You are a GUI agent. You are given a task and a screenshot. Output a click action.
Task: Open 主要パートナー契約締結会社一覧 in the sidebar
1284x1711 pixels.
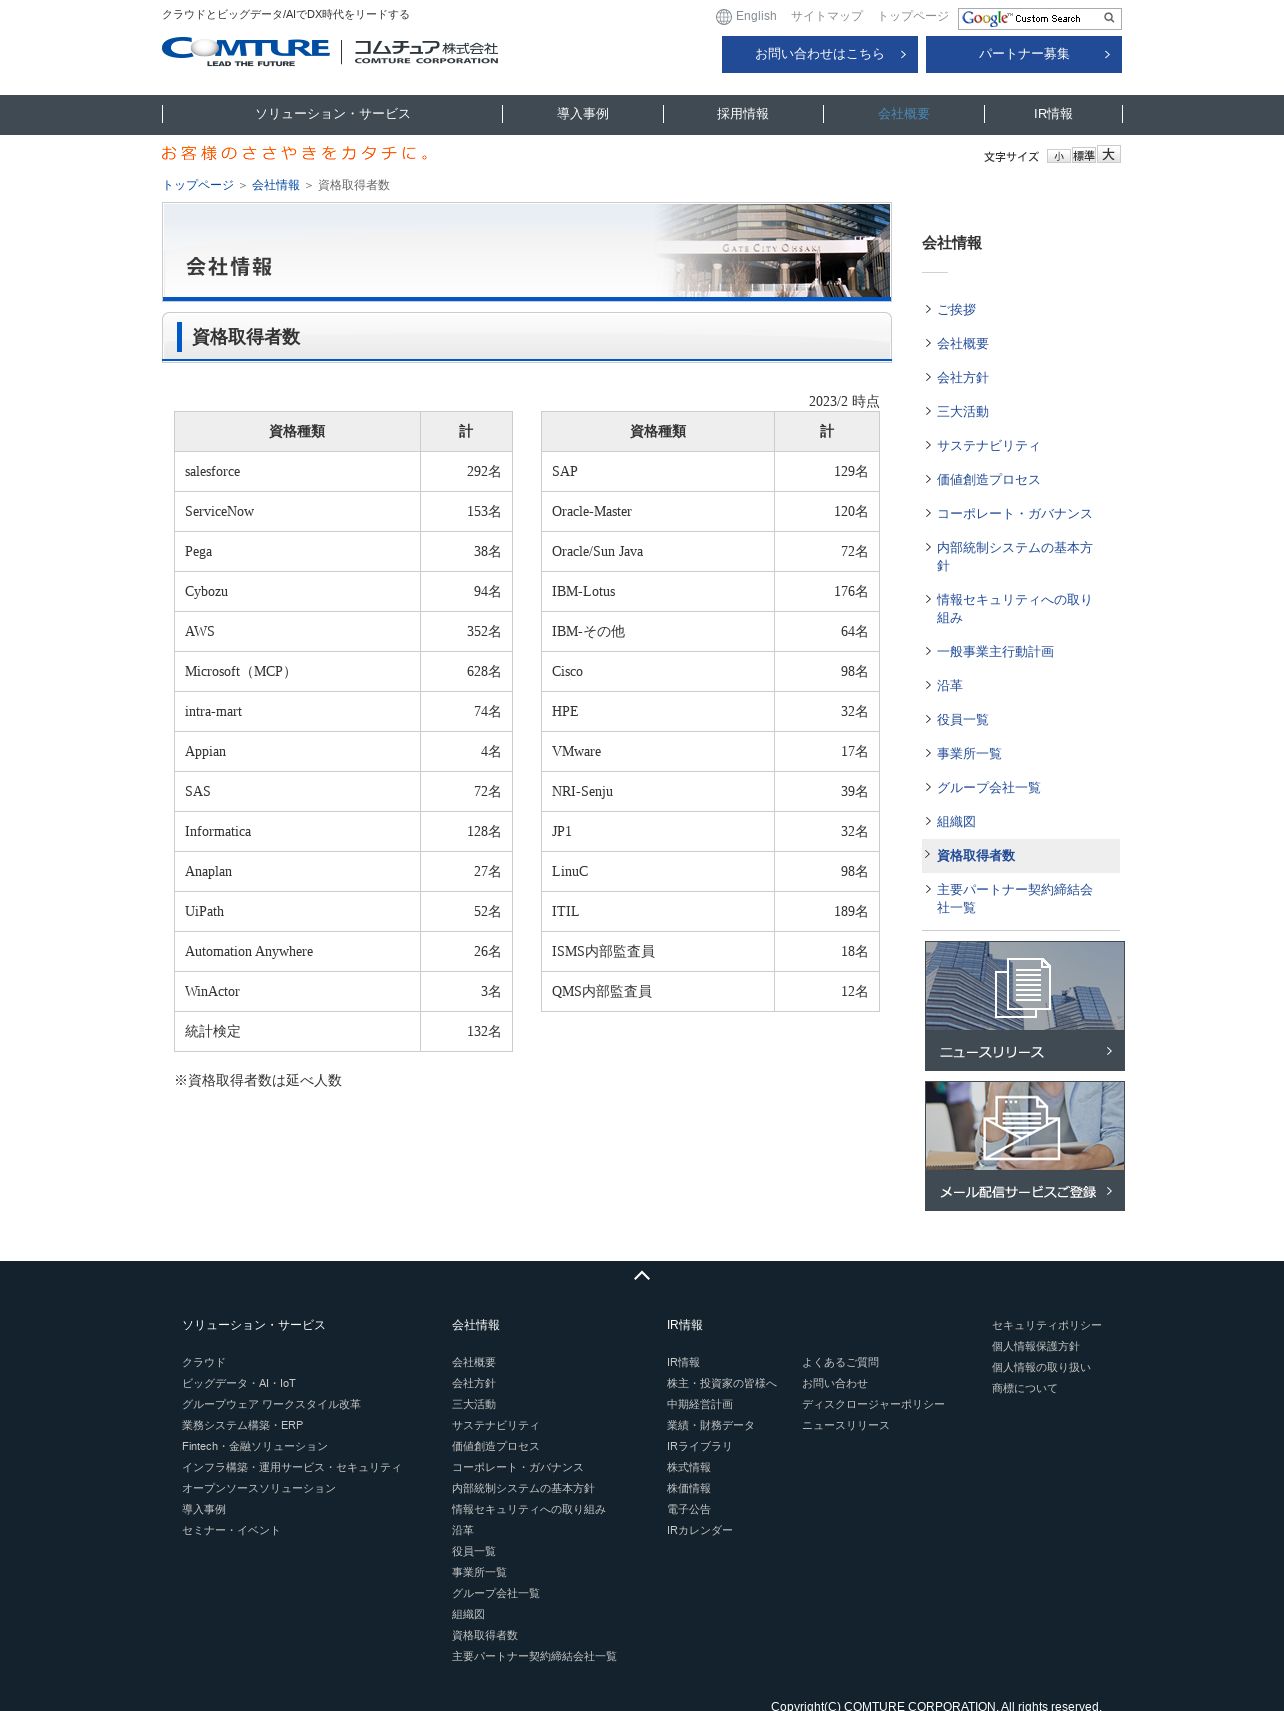[1014, 899]
